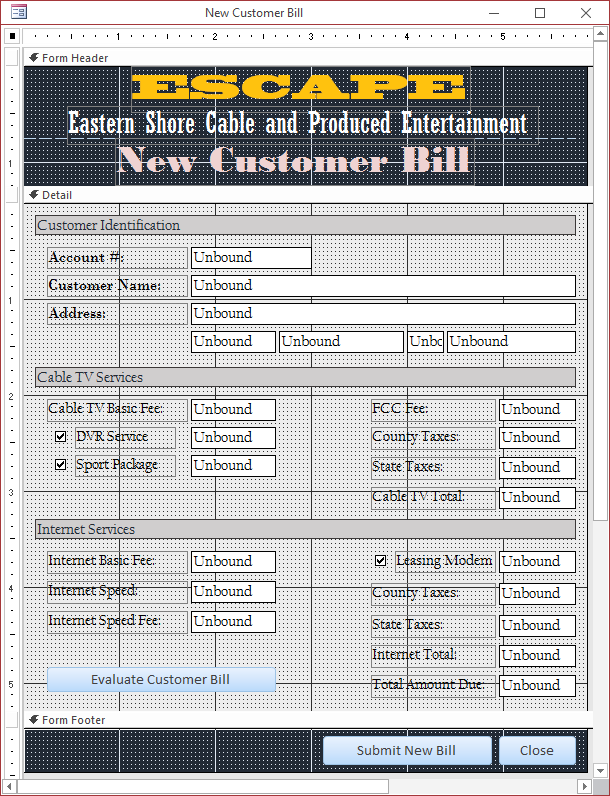Select the Internet Speed text box

coord(233,592)
